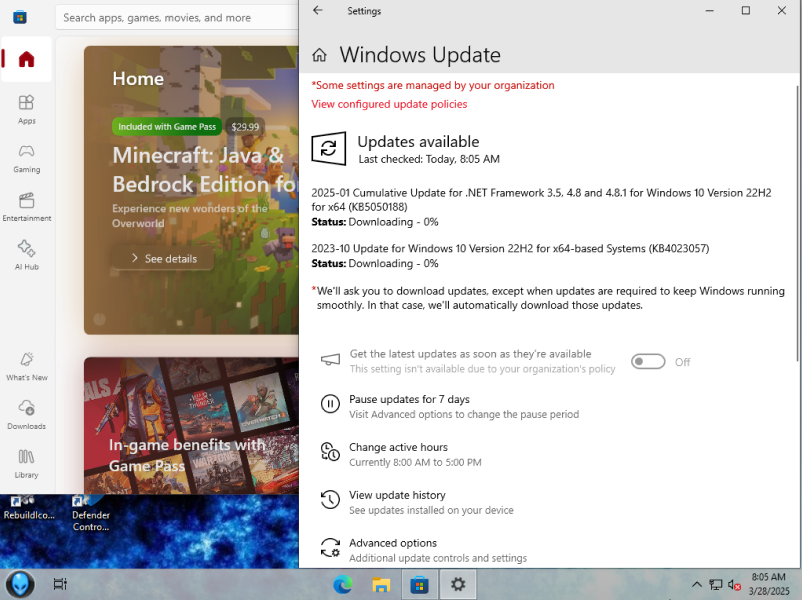Switch to Settings on the taskbar
The width and height of the screenshot is (802, 600).
pyautogui.click(x=458, y=584)
